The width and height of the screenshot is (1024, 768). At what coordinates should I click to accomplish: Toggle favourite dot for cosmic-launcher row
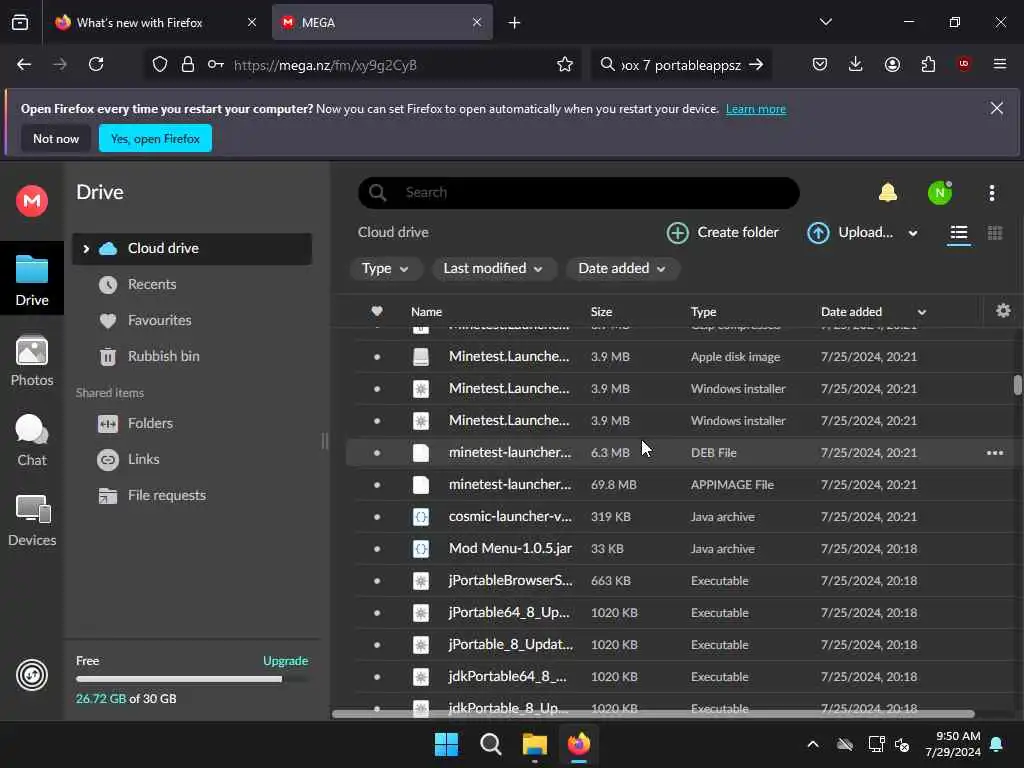pos(377,517)
